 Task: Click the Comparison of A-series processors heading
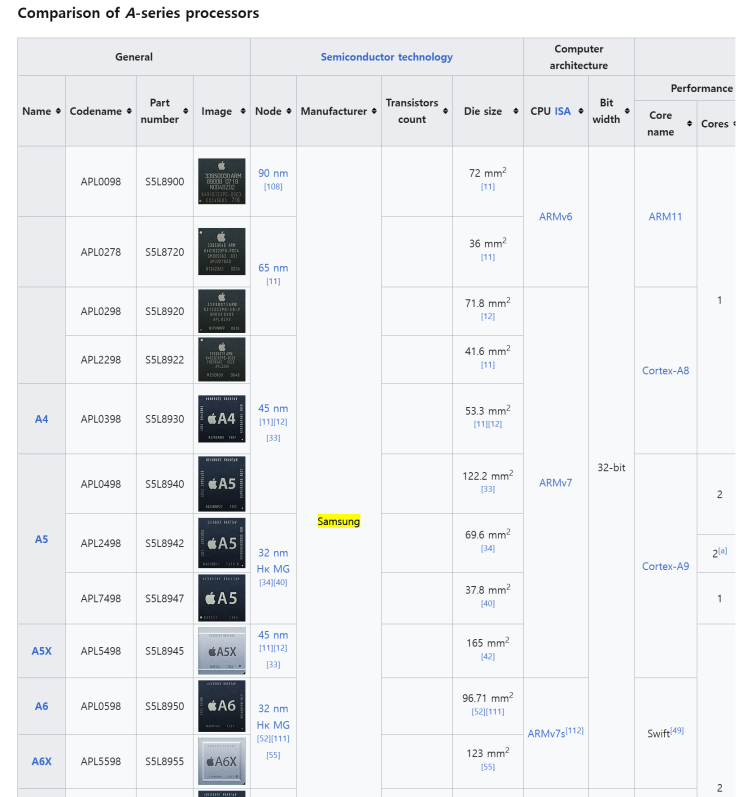click(138, 13)
